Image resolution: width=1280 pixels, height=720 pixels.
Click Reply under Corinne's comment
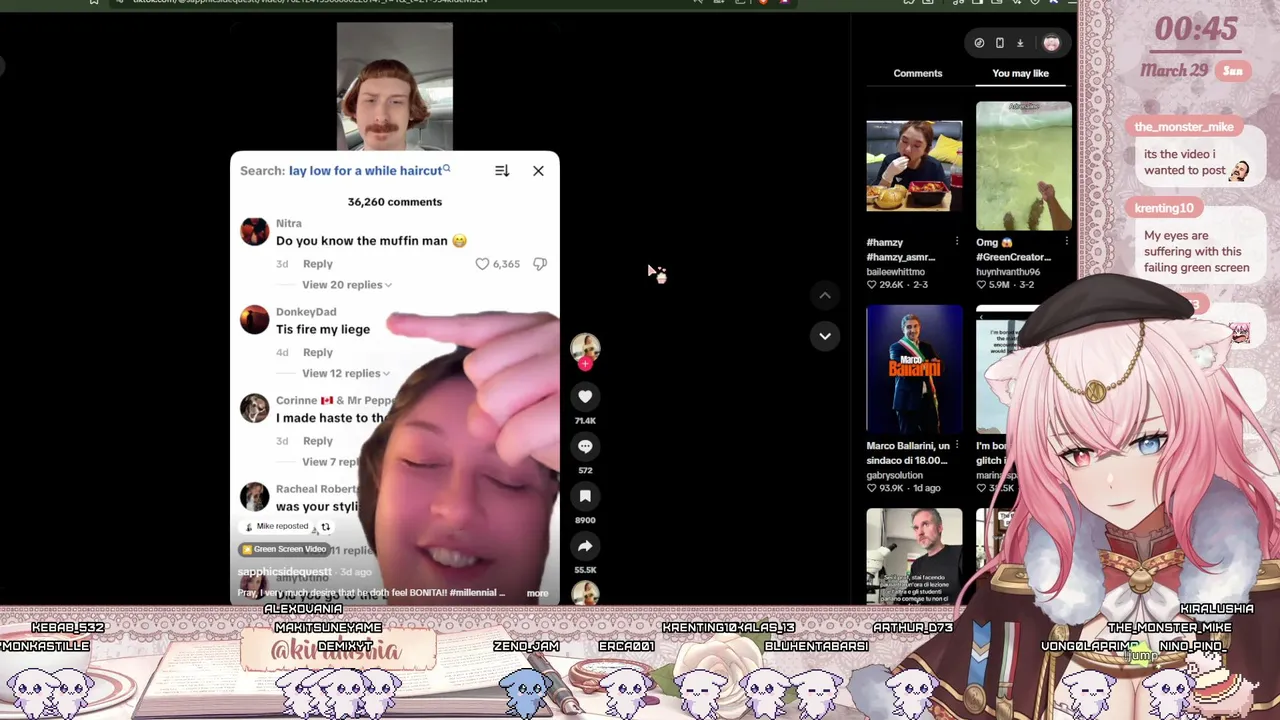click(x=318, y=441)
